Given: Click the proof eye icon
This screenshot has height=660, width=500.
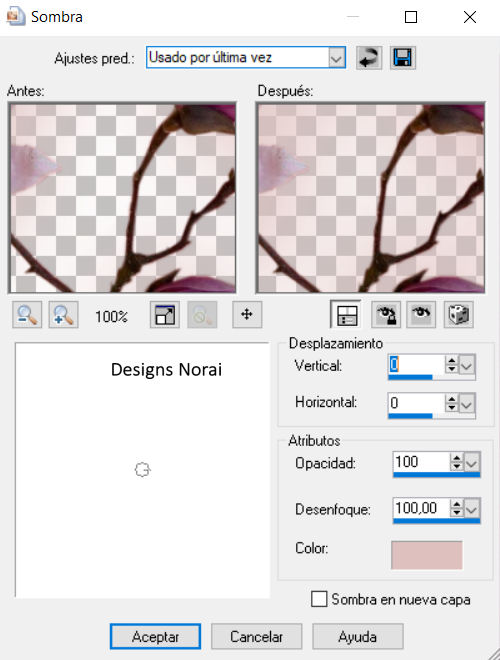Looking at the screenshot, I should (421, 314).
